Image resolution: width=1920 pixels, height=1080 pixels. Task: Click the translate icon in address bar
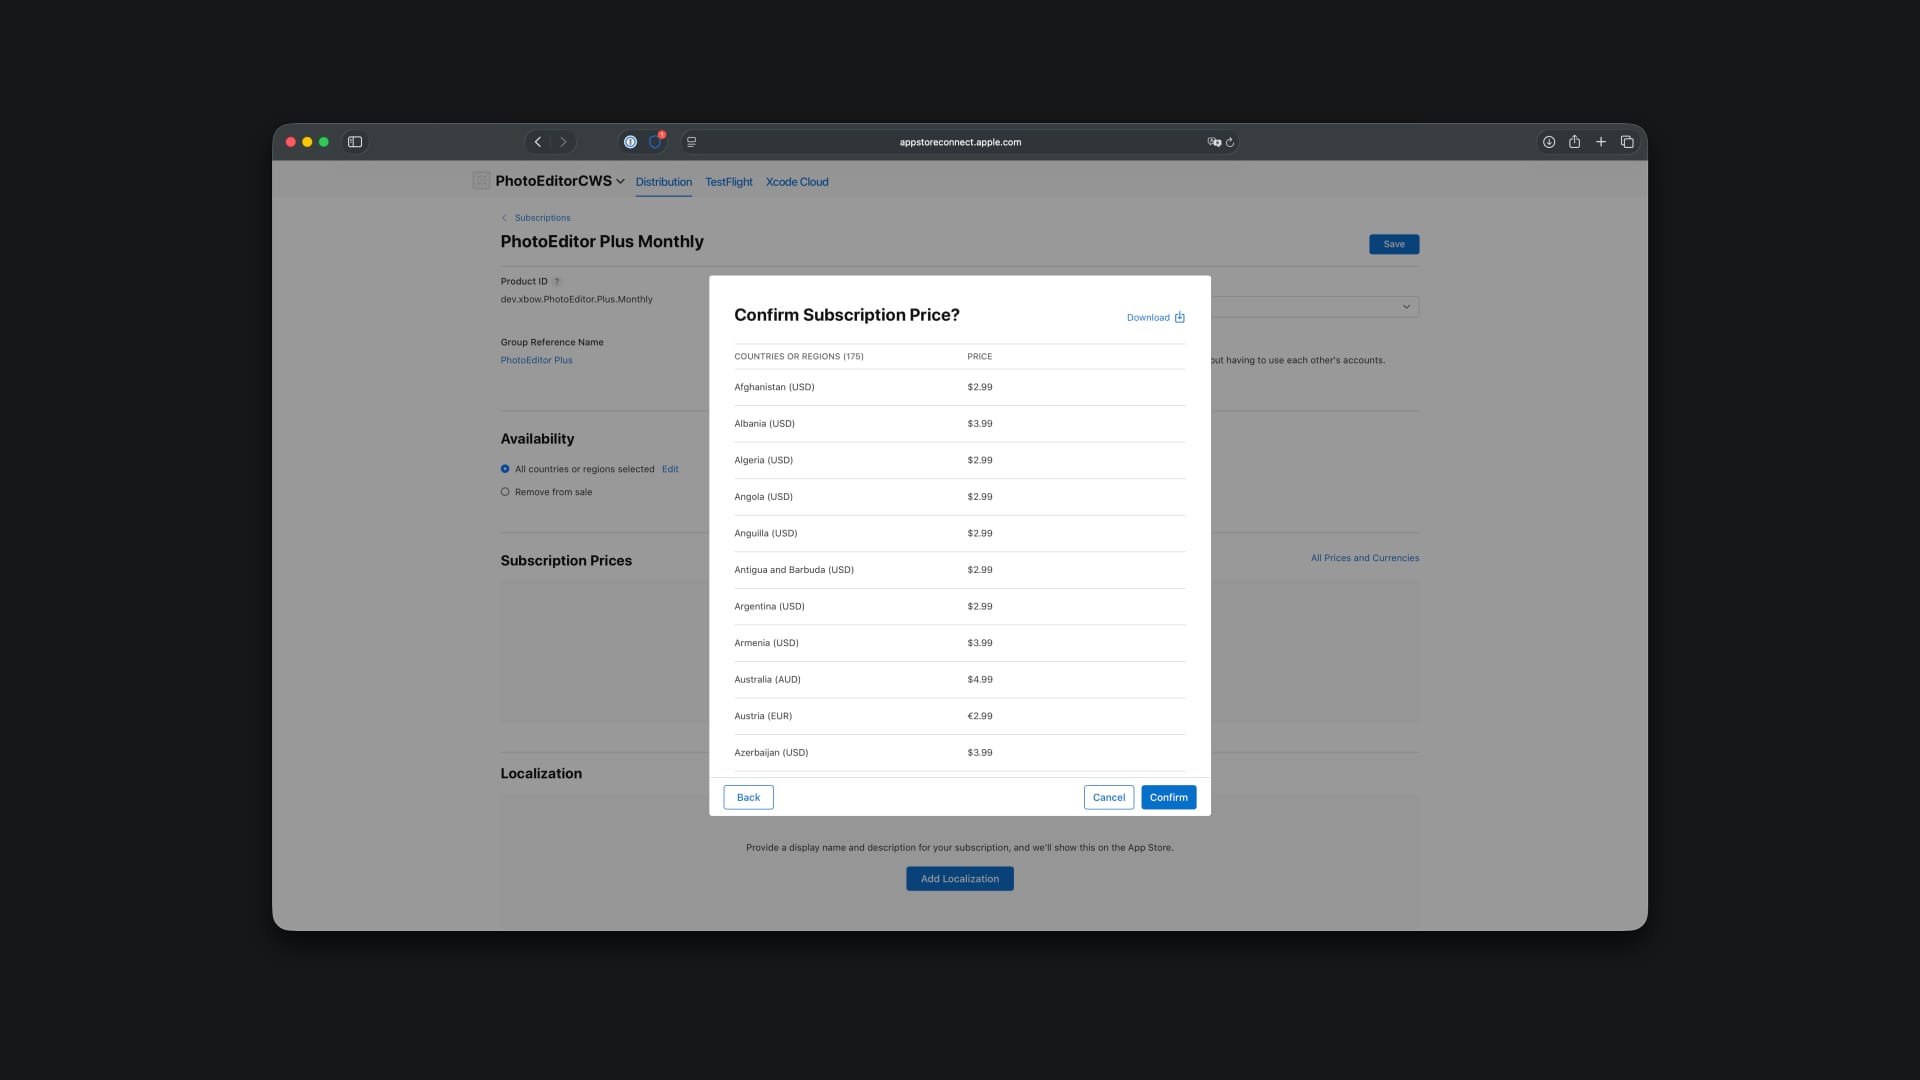[1213, 142]
